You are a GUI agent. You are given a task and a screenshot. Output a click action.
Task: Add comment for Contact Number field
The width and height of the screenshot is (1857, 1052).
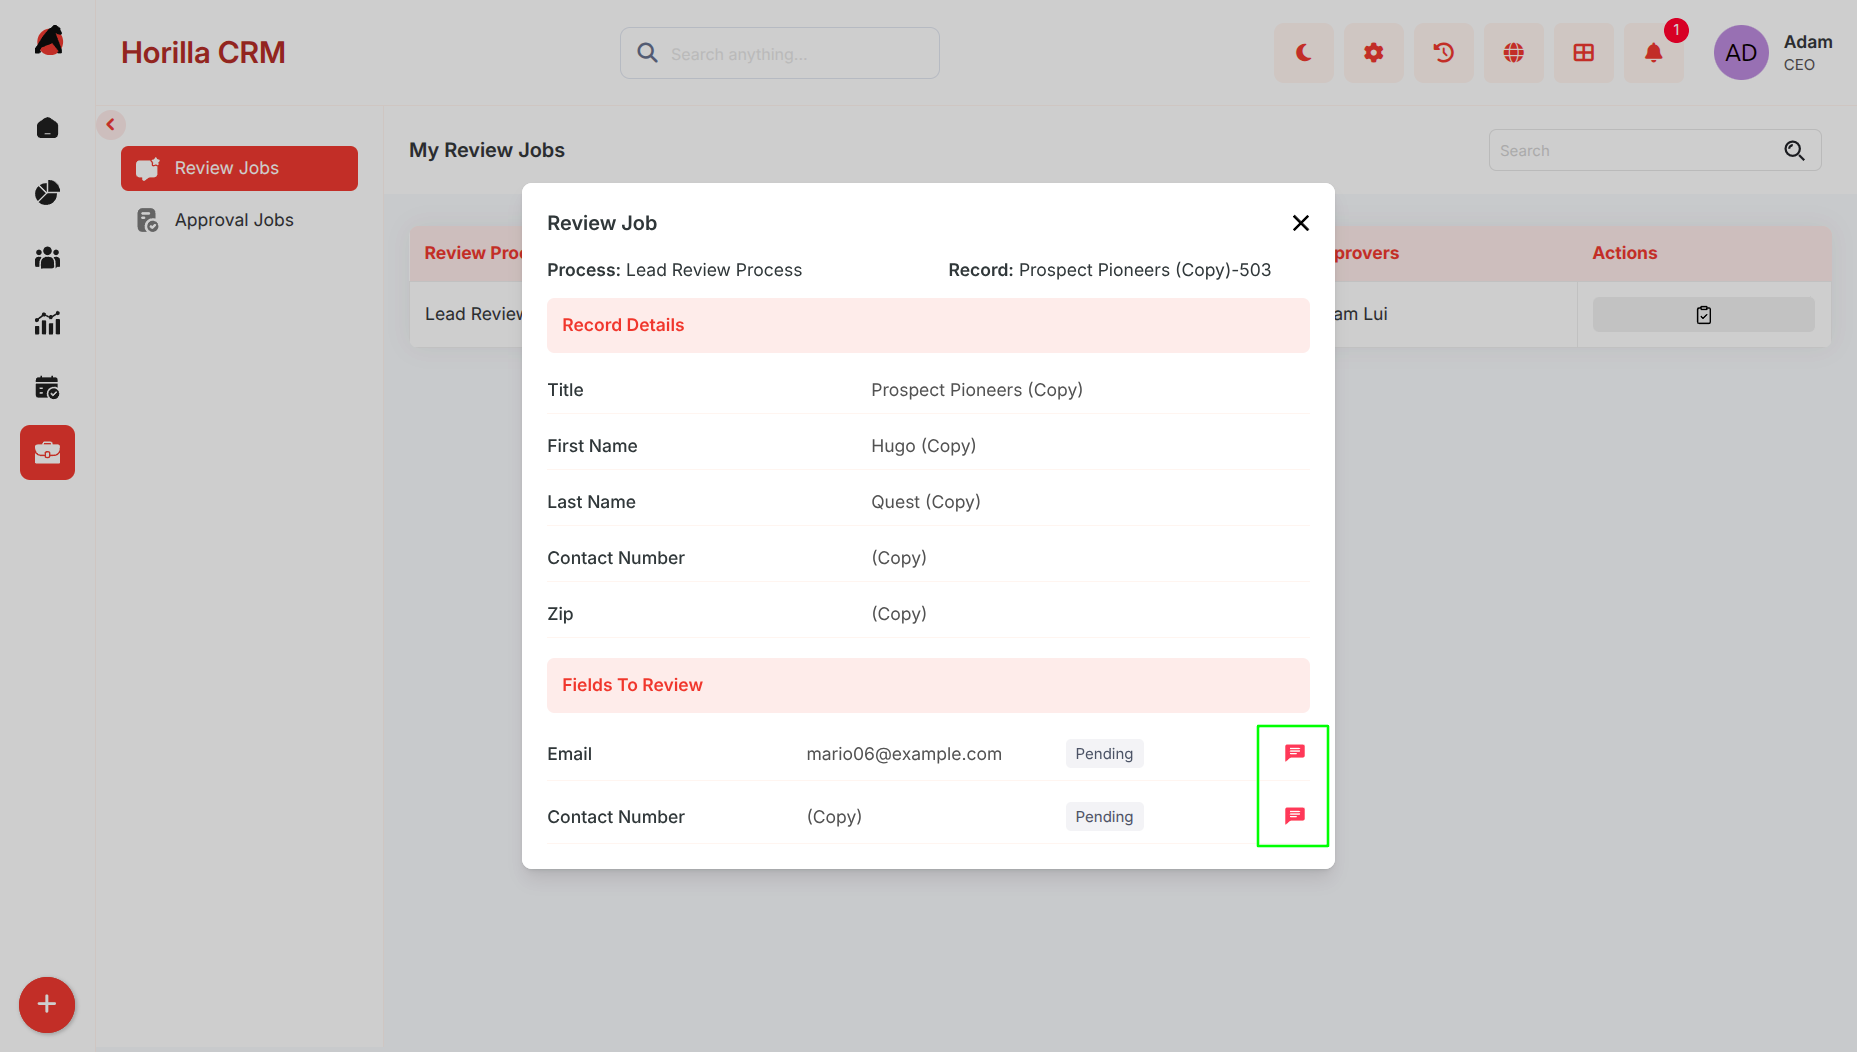[x=1295, y=815]
